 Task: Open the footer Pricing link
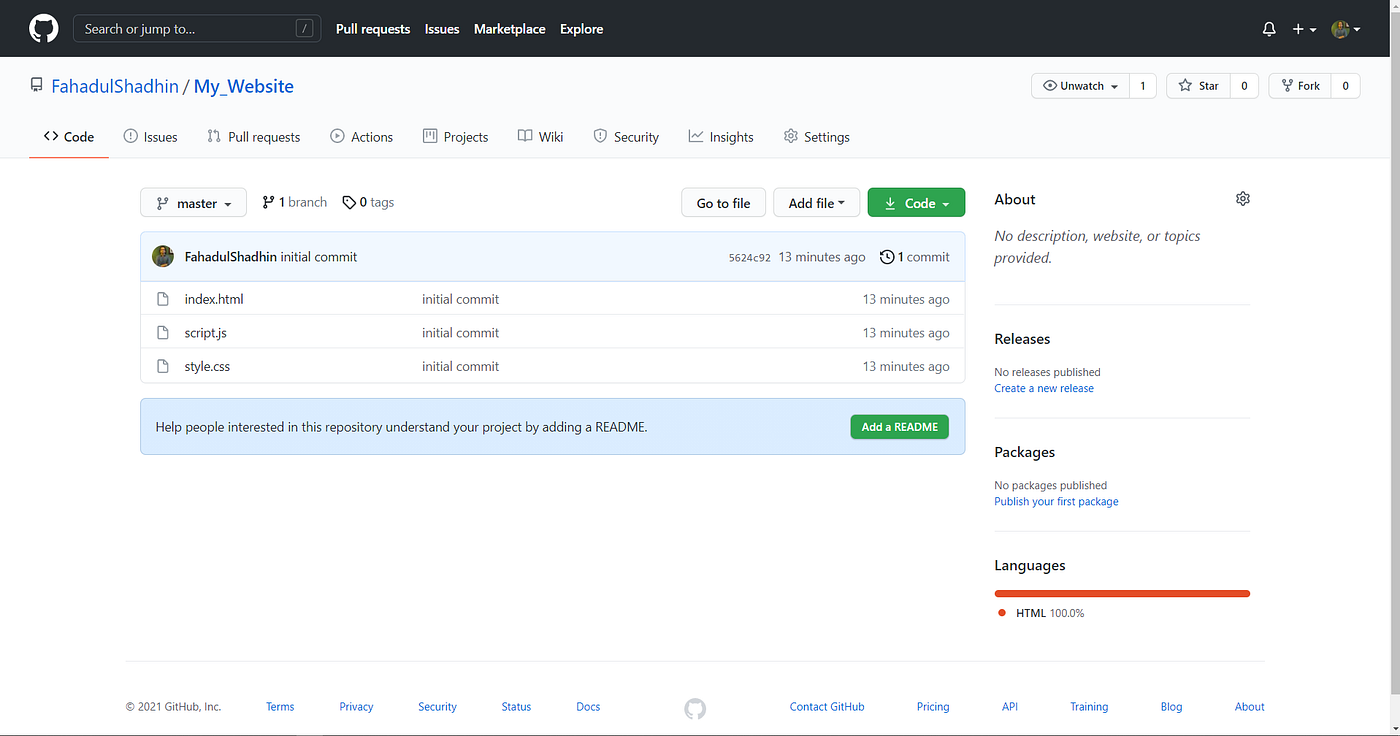pyautogui.click(x=933, y=706)
